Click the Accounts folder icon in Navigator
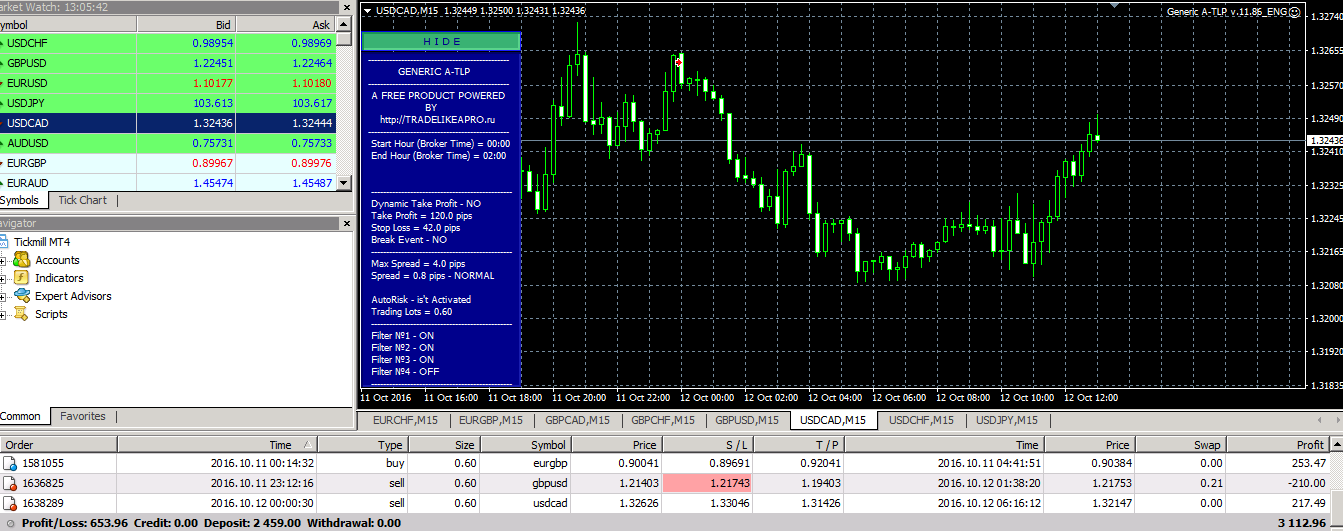The height and width of the screenshot is (531, 1343). click(x=22, y=260)
